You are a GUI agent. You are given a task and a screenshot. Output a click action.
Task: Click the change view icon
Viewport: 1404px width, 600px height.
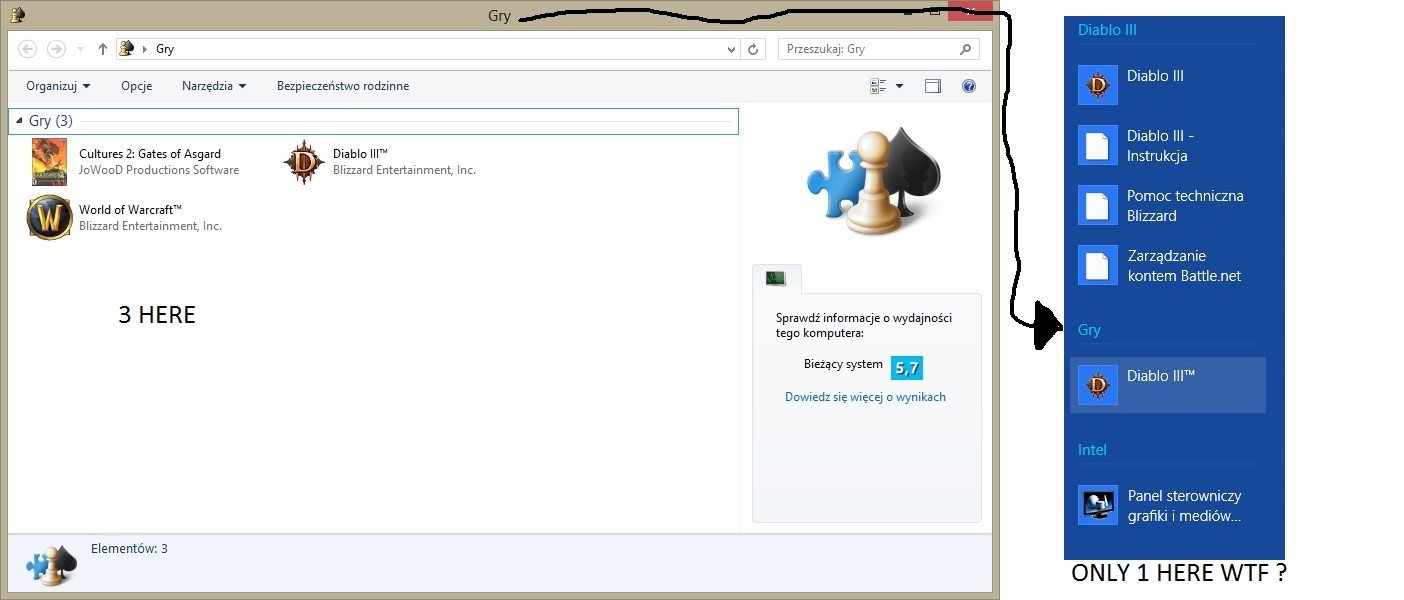coord(878,86)
